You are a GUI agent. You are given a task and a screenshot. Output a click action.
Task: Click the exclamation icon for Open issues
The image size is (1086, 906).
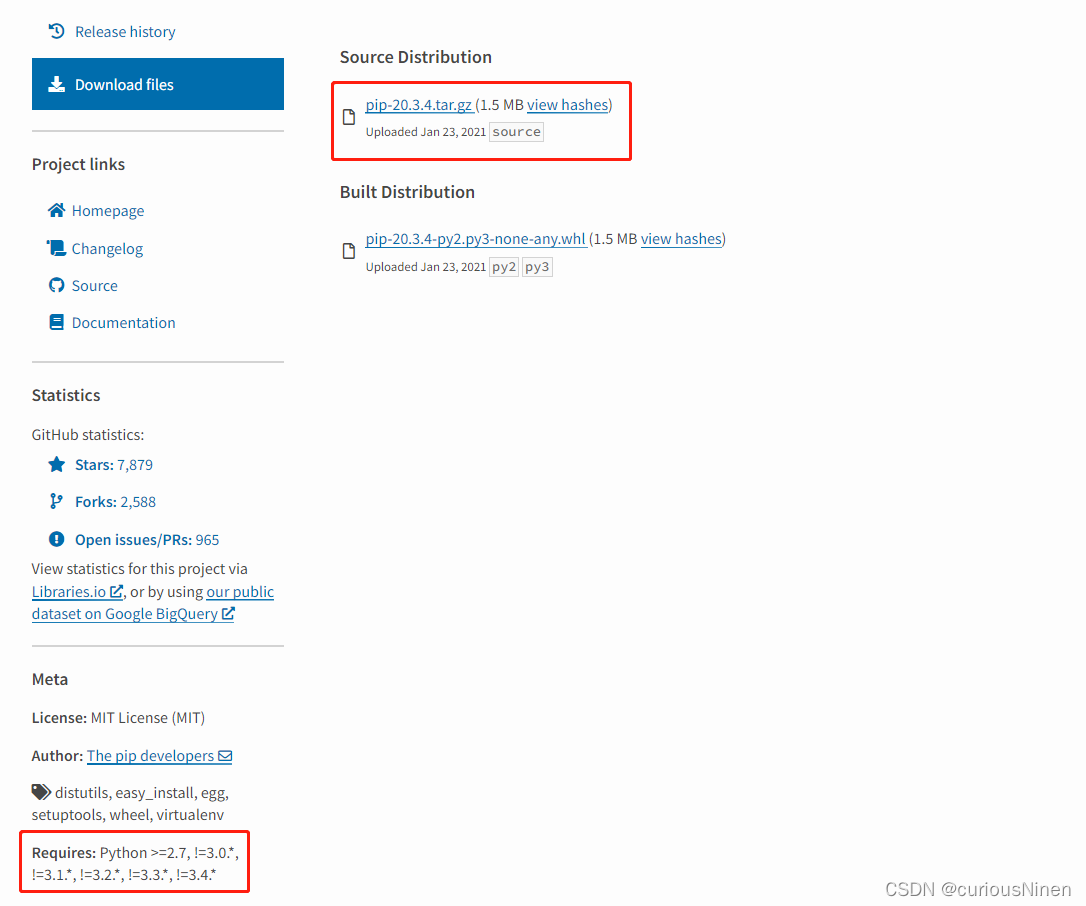56,539
